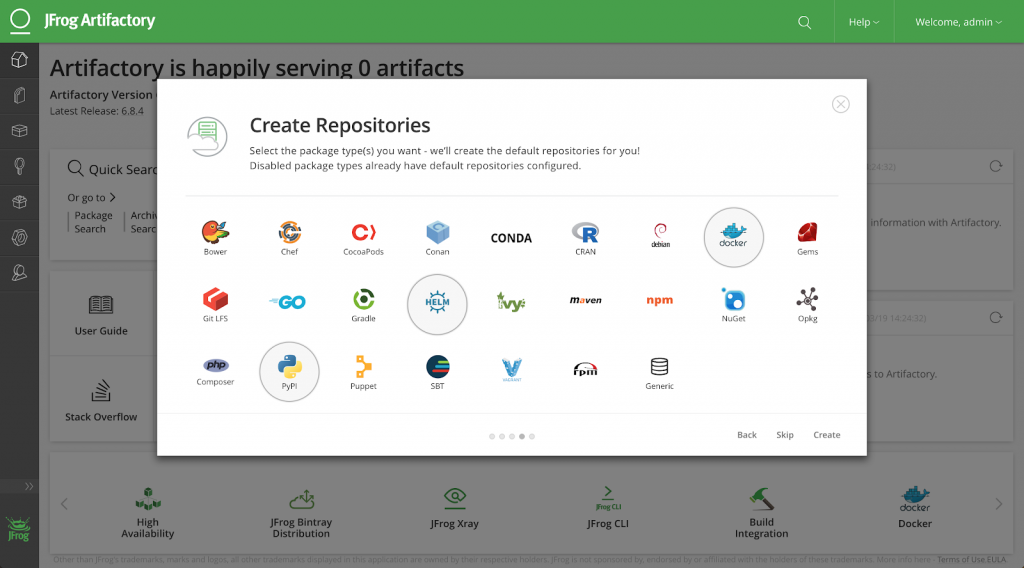The image size is (1024, 568).
Task: Choose the NuGet package type
Action: point(733,304)
